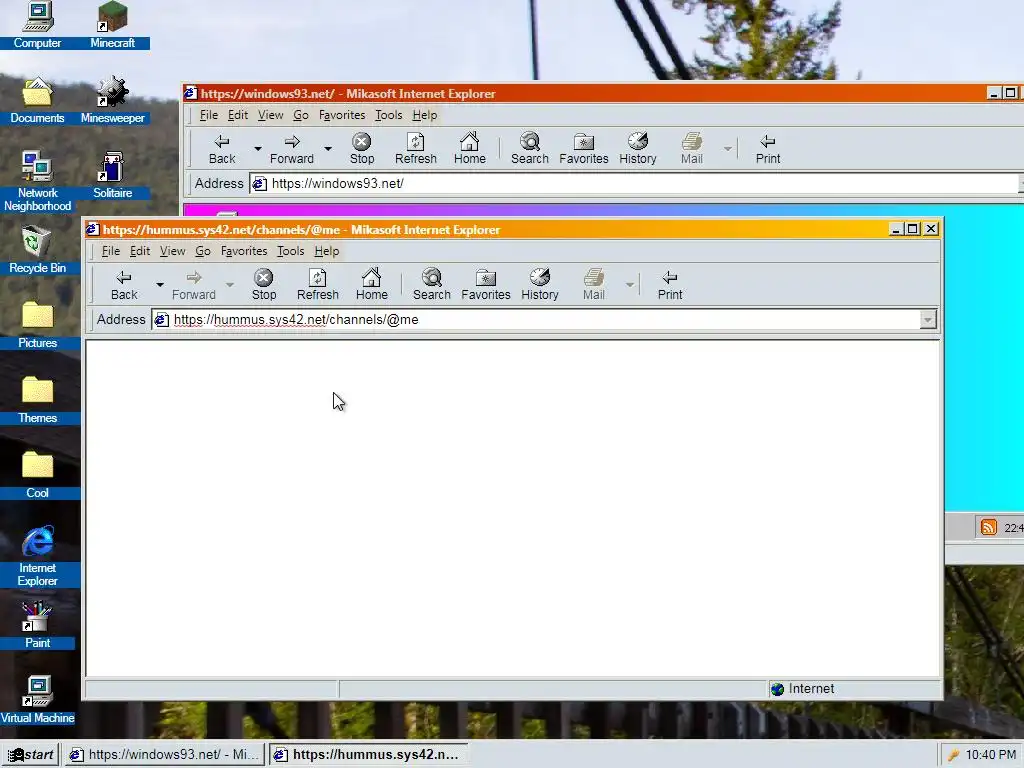The height and width of the screenshot is (768, 1024).
Task: Click Print in the windows93.net window
Action: 768,149
